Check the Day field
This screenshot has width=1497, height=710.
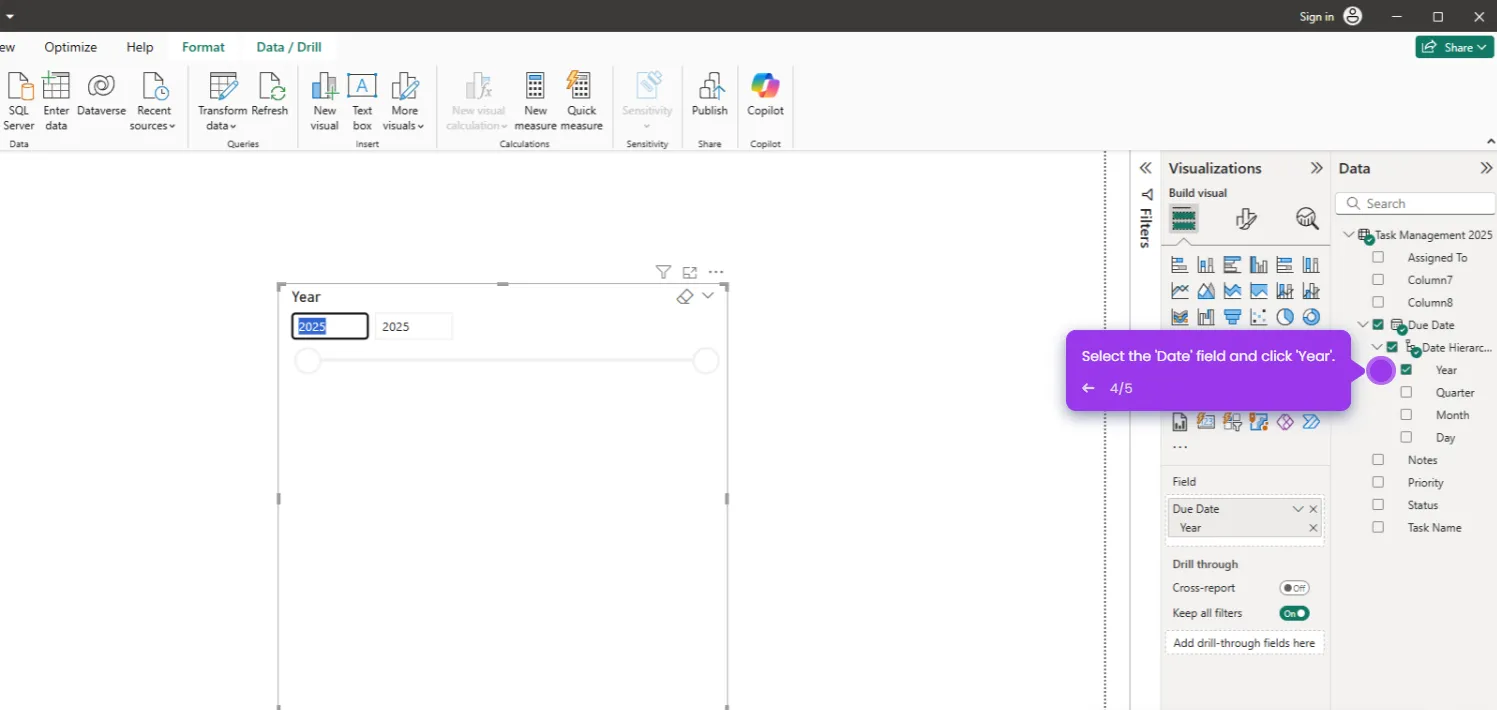1406,437
